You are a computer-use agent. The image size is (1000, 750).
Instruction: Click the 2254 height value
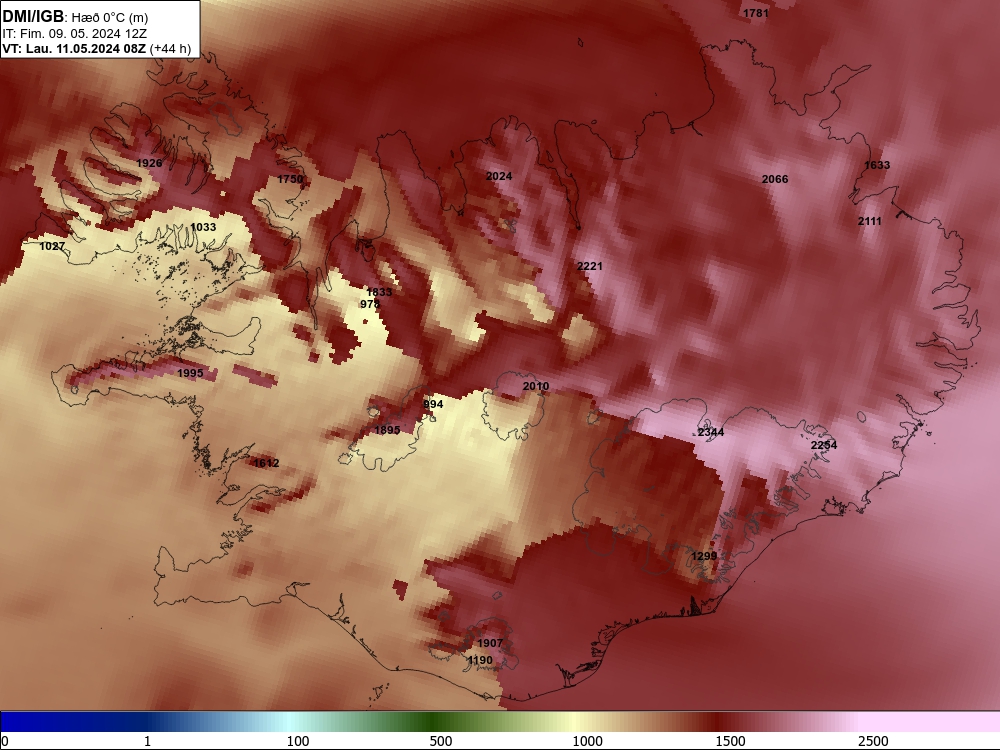click(x=824, y=445)
